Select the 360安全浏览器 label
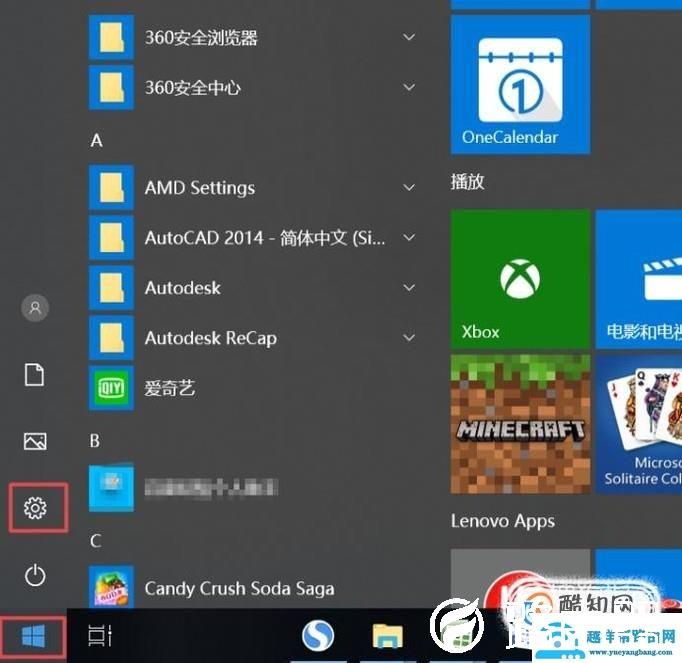The height and width of the screenshot is (663, 682). click(x=201, y=37)
